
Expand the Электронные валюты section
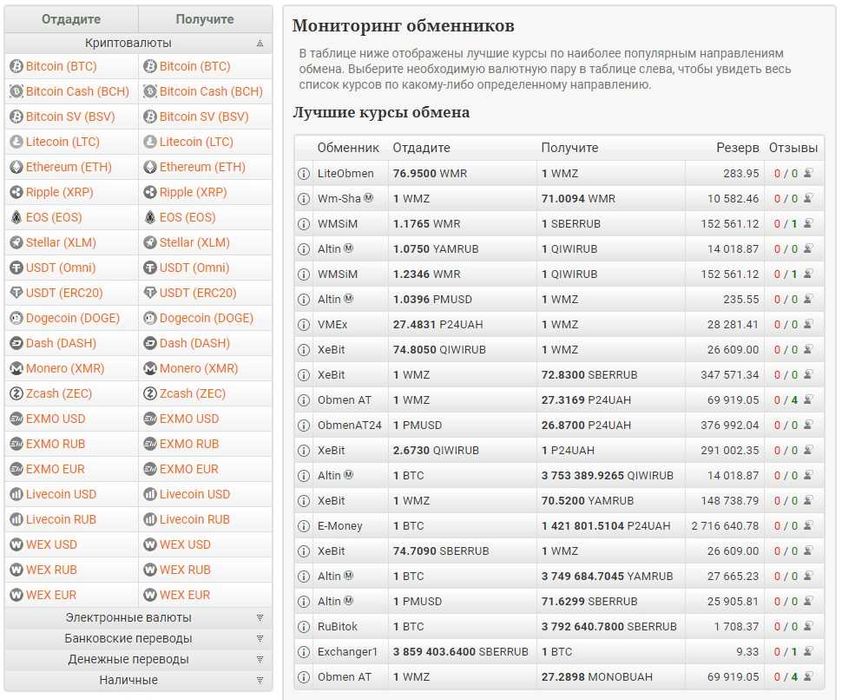pyautogui.click(x=260, y=618)
